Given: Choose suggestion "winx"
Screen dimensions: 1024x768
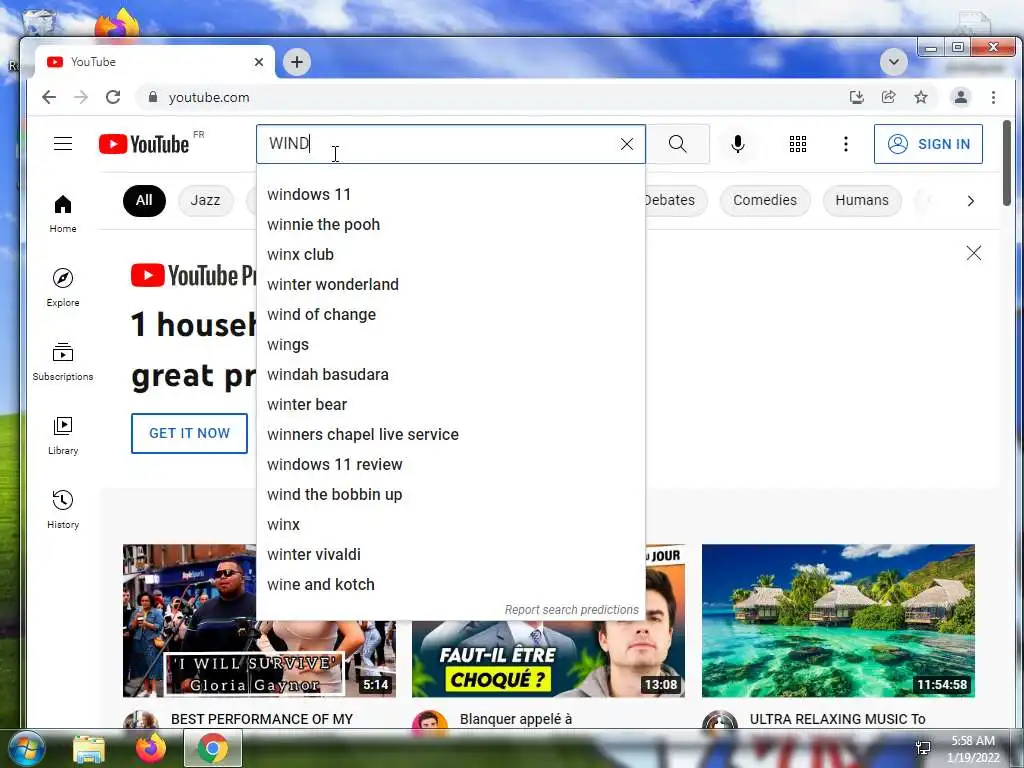Looking at the screenshot, I should [x=451, y=525].
